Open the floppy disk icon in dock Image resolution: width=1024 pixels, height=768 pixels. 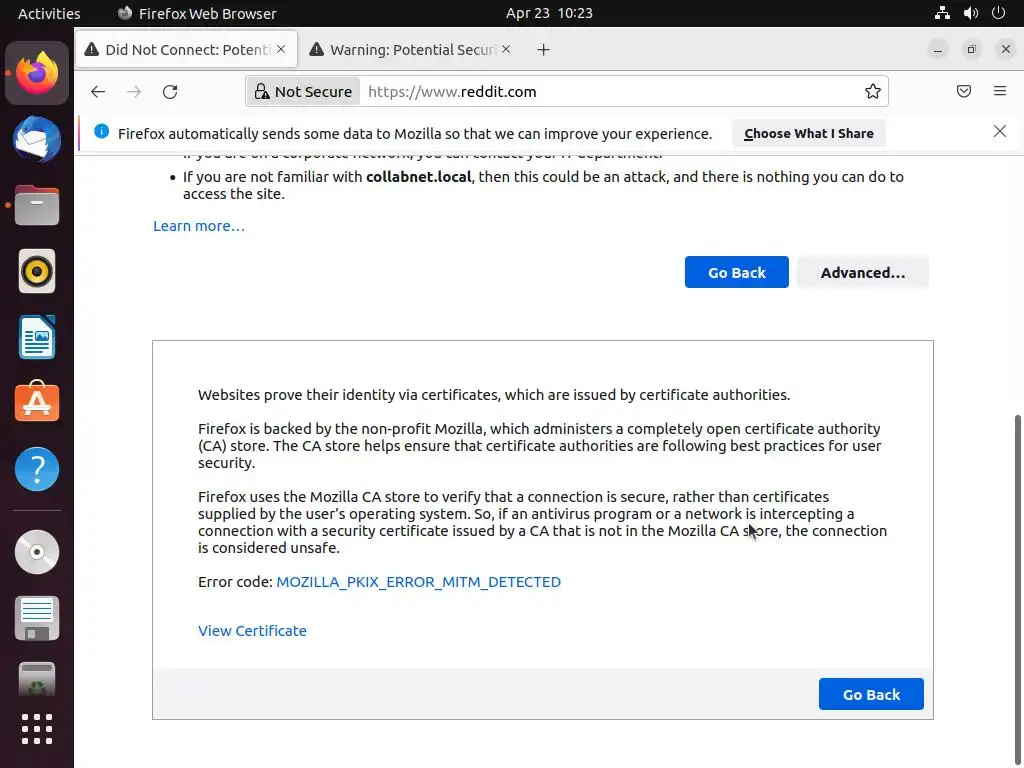[37, 618]
